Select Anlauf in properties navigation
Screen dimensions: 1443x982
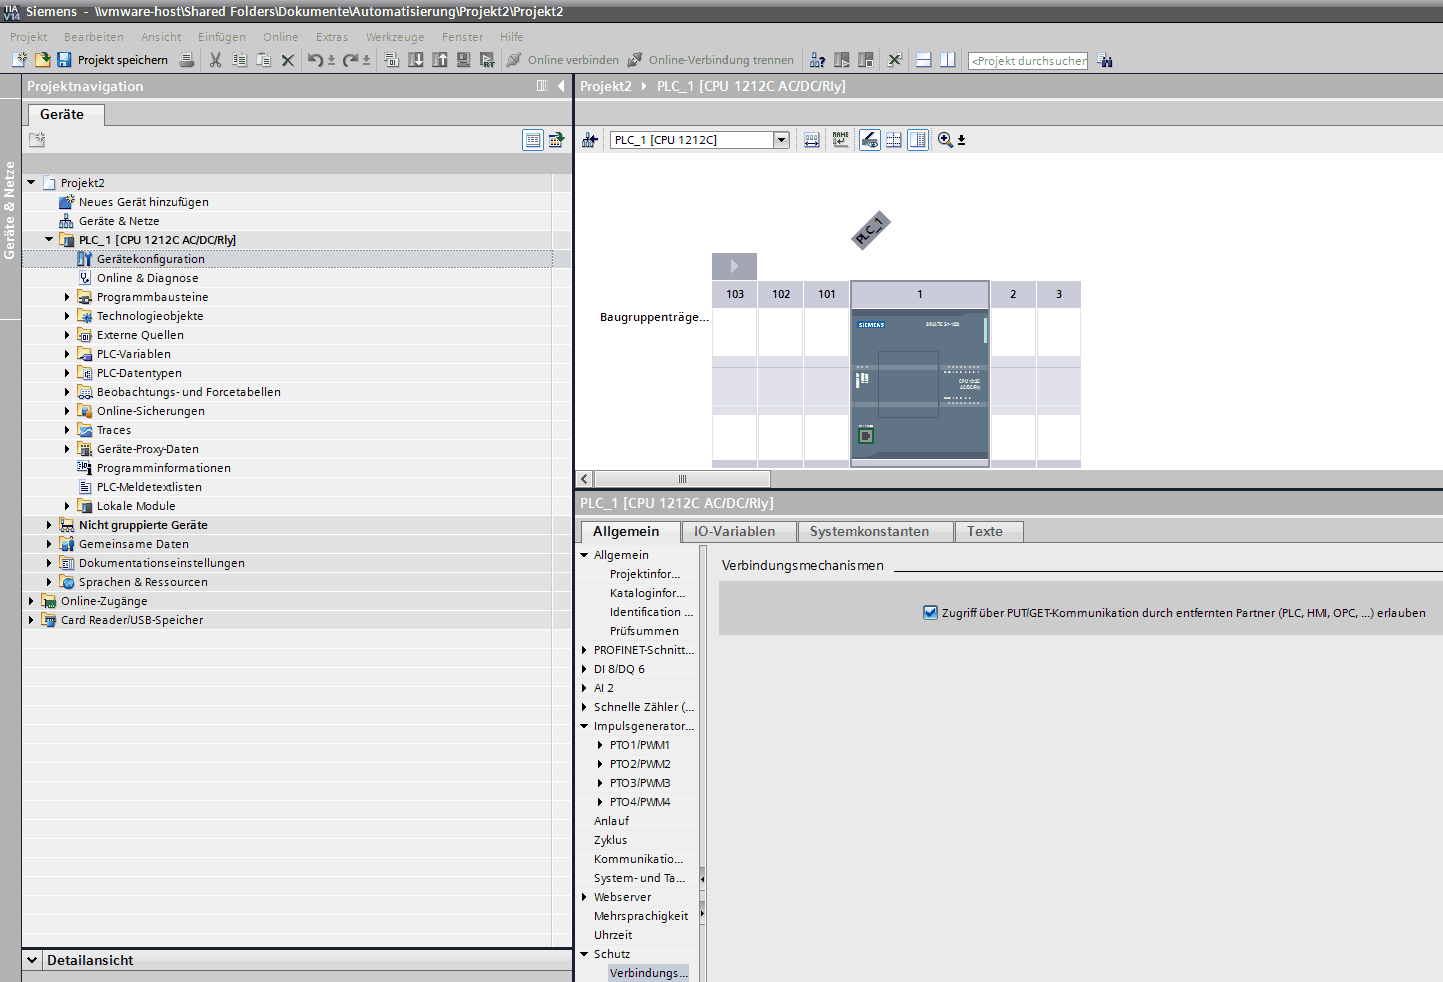(611, 821)
